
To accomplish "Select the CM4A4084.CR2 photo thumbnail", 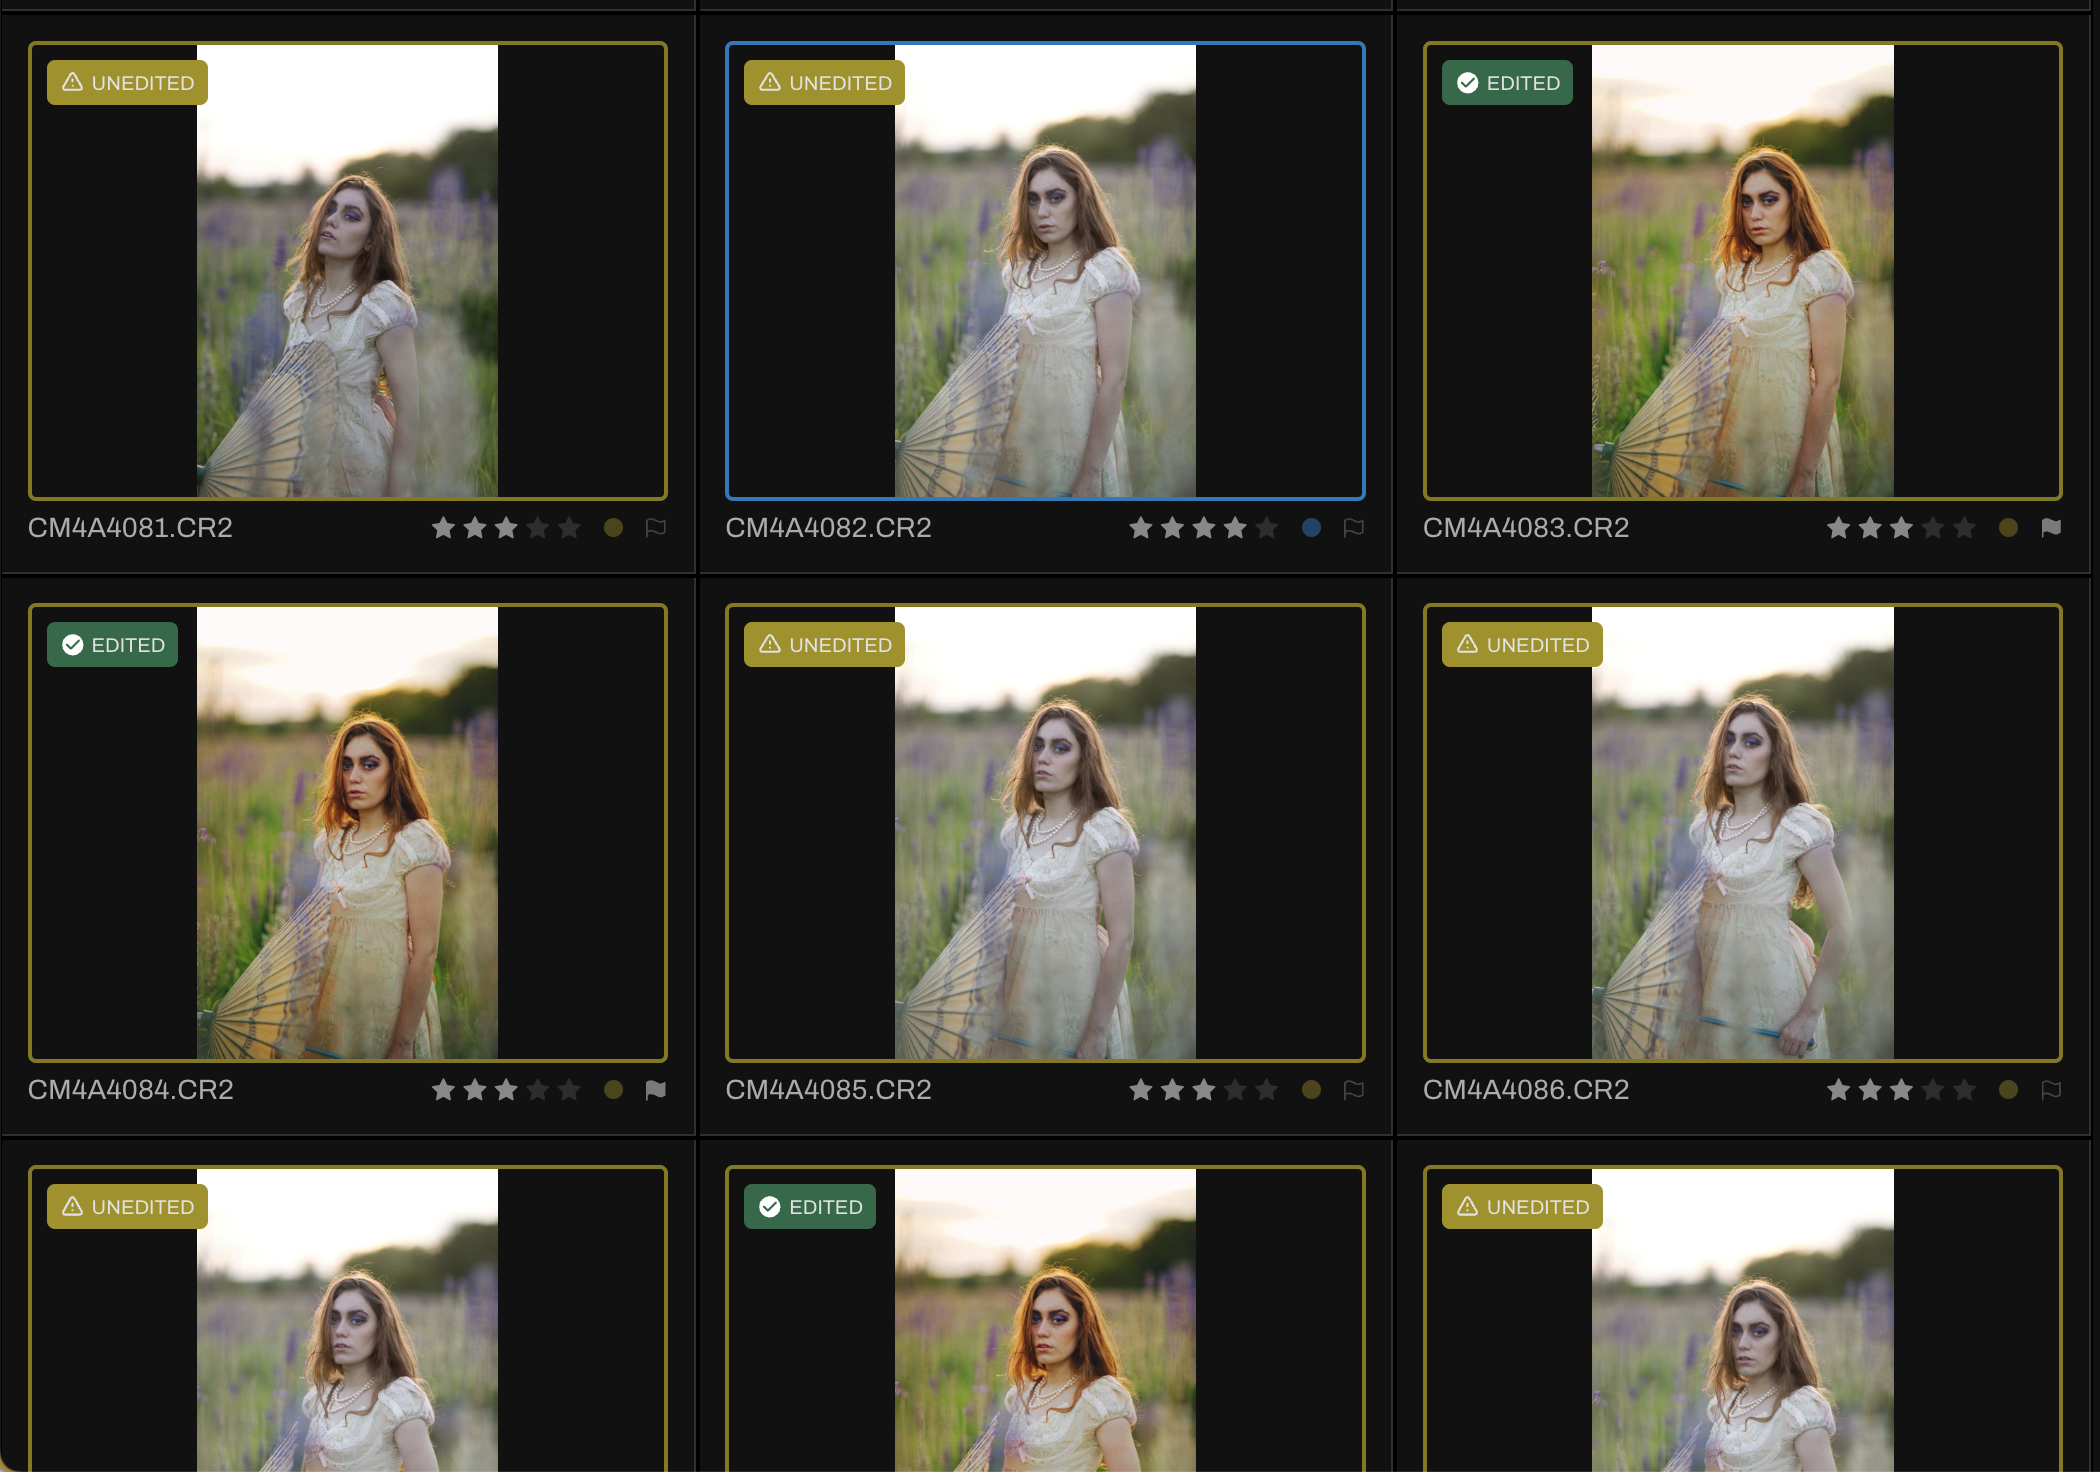I will [x=348, y=833].
